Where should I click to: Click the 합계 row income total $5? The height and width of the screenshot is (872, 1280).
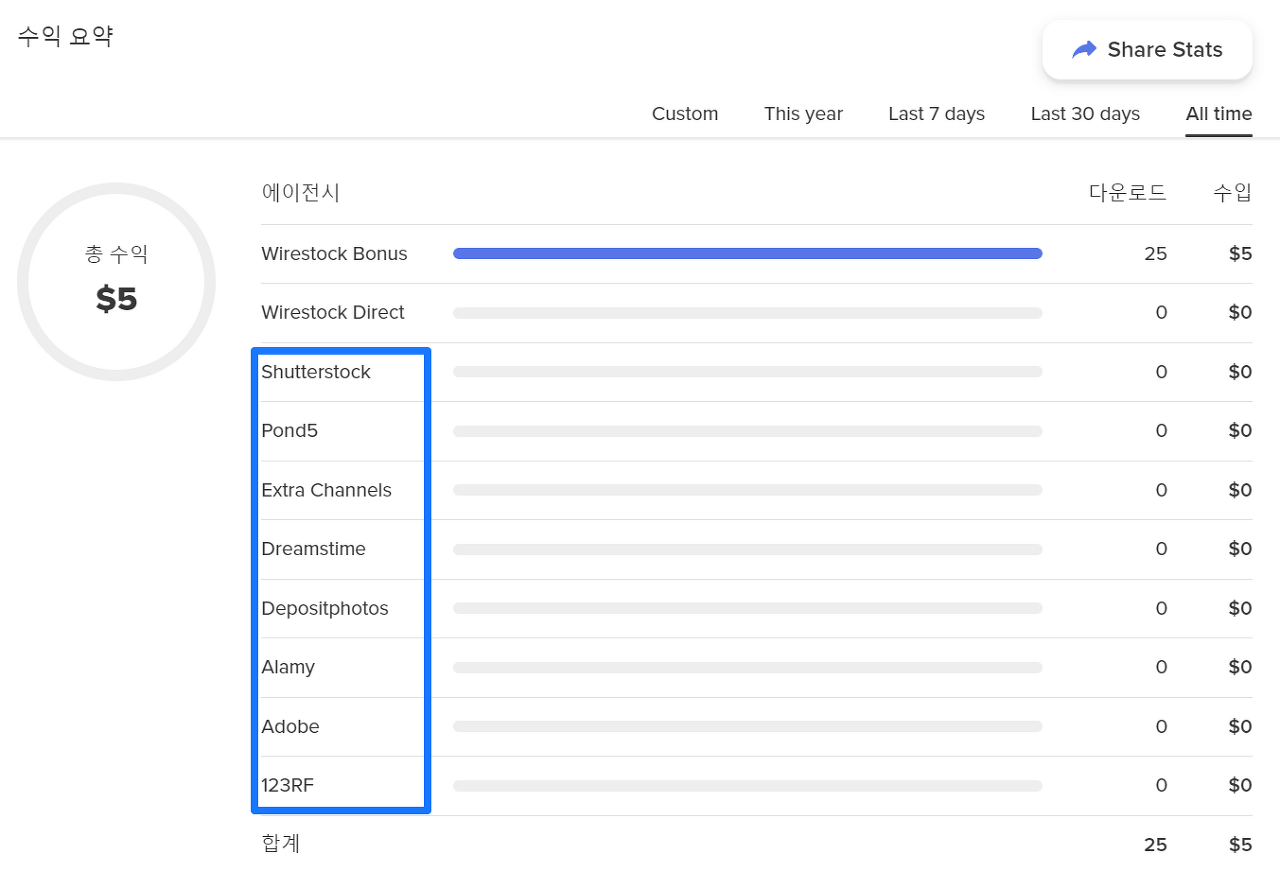coord(1240,845)
